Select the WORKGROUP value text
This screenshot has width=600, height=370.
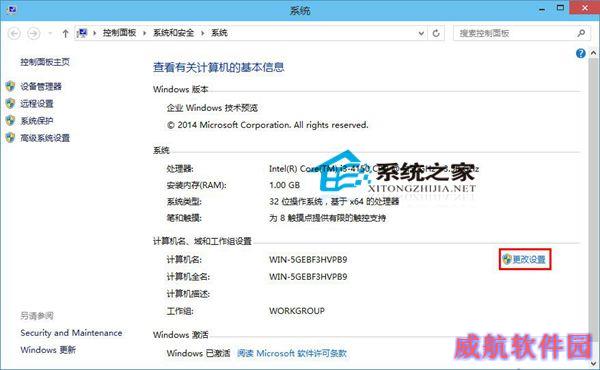(x=297, y=311)
